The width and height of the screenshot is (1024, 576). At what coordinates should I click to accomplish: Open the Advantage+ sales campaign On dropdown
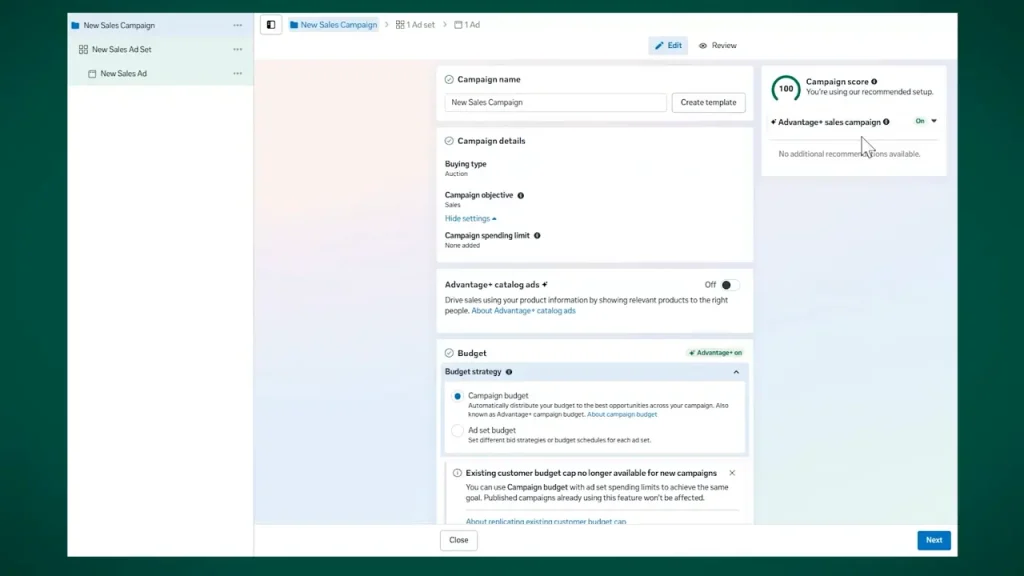[925, 121]
